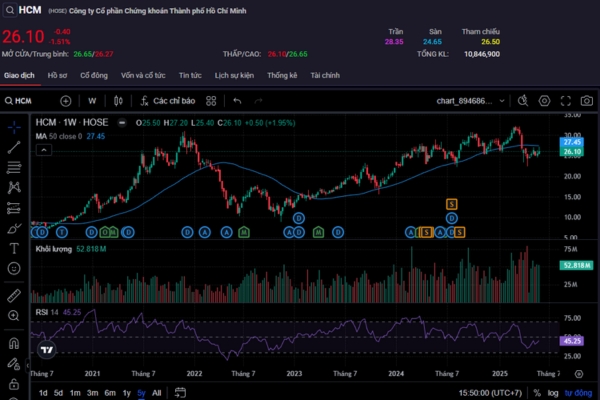Viewport: 600px width, 400px height.
Task: Activate the zoom in tool
Action: click(14, 315)
